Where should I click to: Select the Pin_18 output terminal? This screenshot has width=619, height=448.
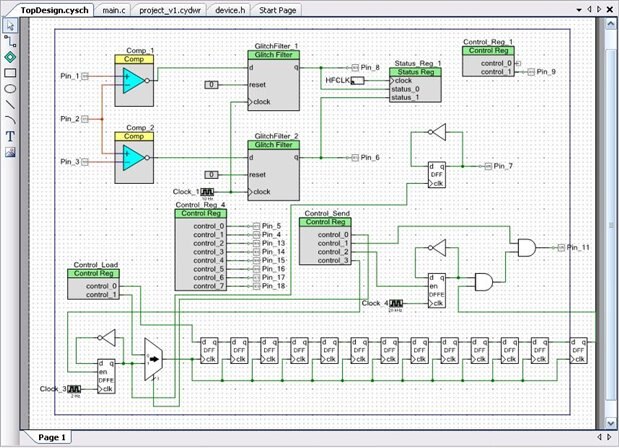tap(257, 286)
